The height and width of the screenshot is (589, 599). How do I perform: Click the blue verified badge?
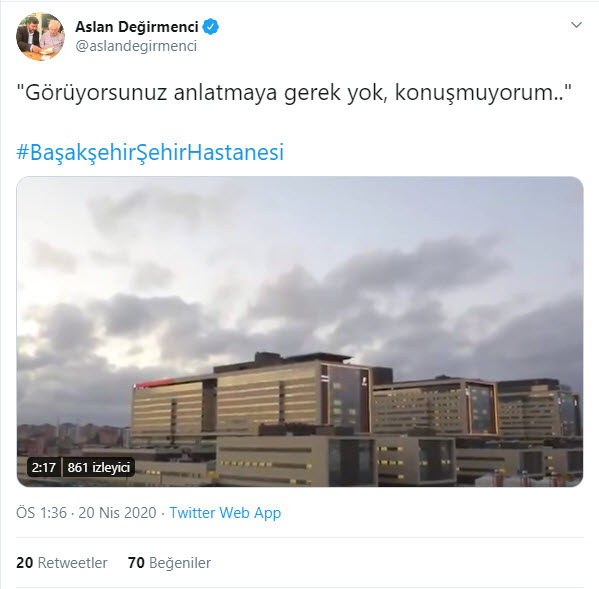coord(210,27)
